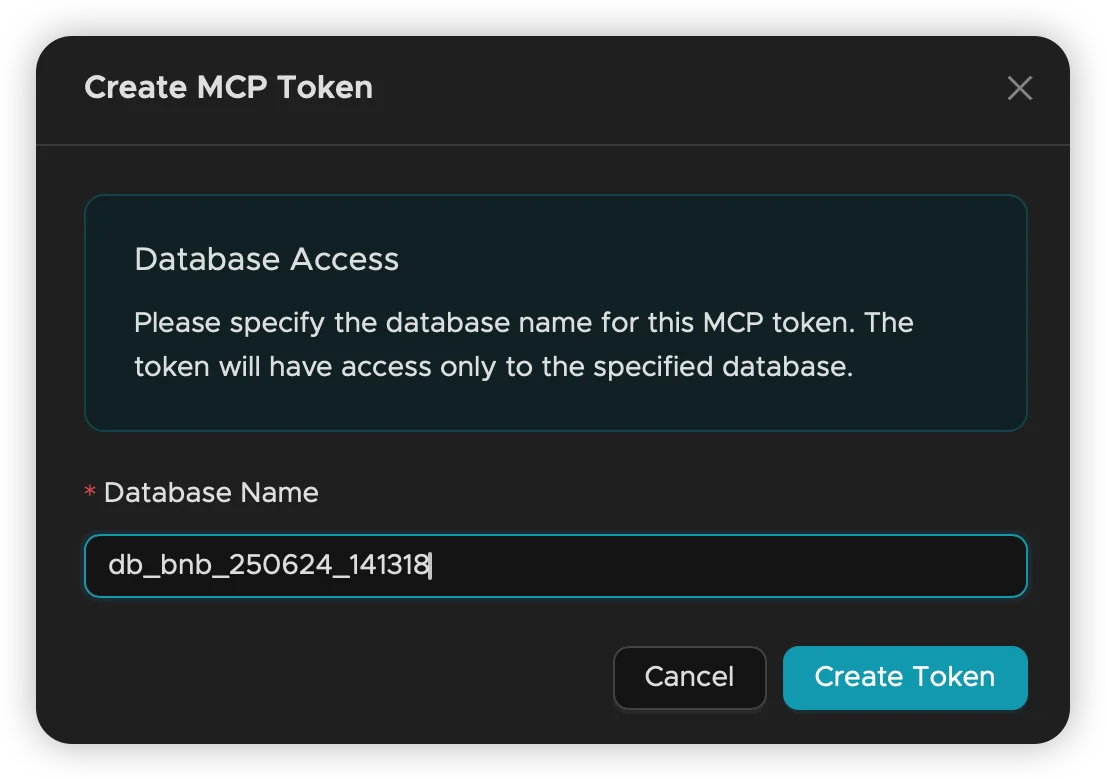The width and height of the screenshot is (1106, 780).
Task: Click empty dialog area left of Cancel
Action: (x=350, y=677)
